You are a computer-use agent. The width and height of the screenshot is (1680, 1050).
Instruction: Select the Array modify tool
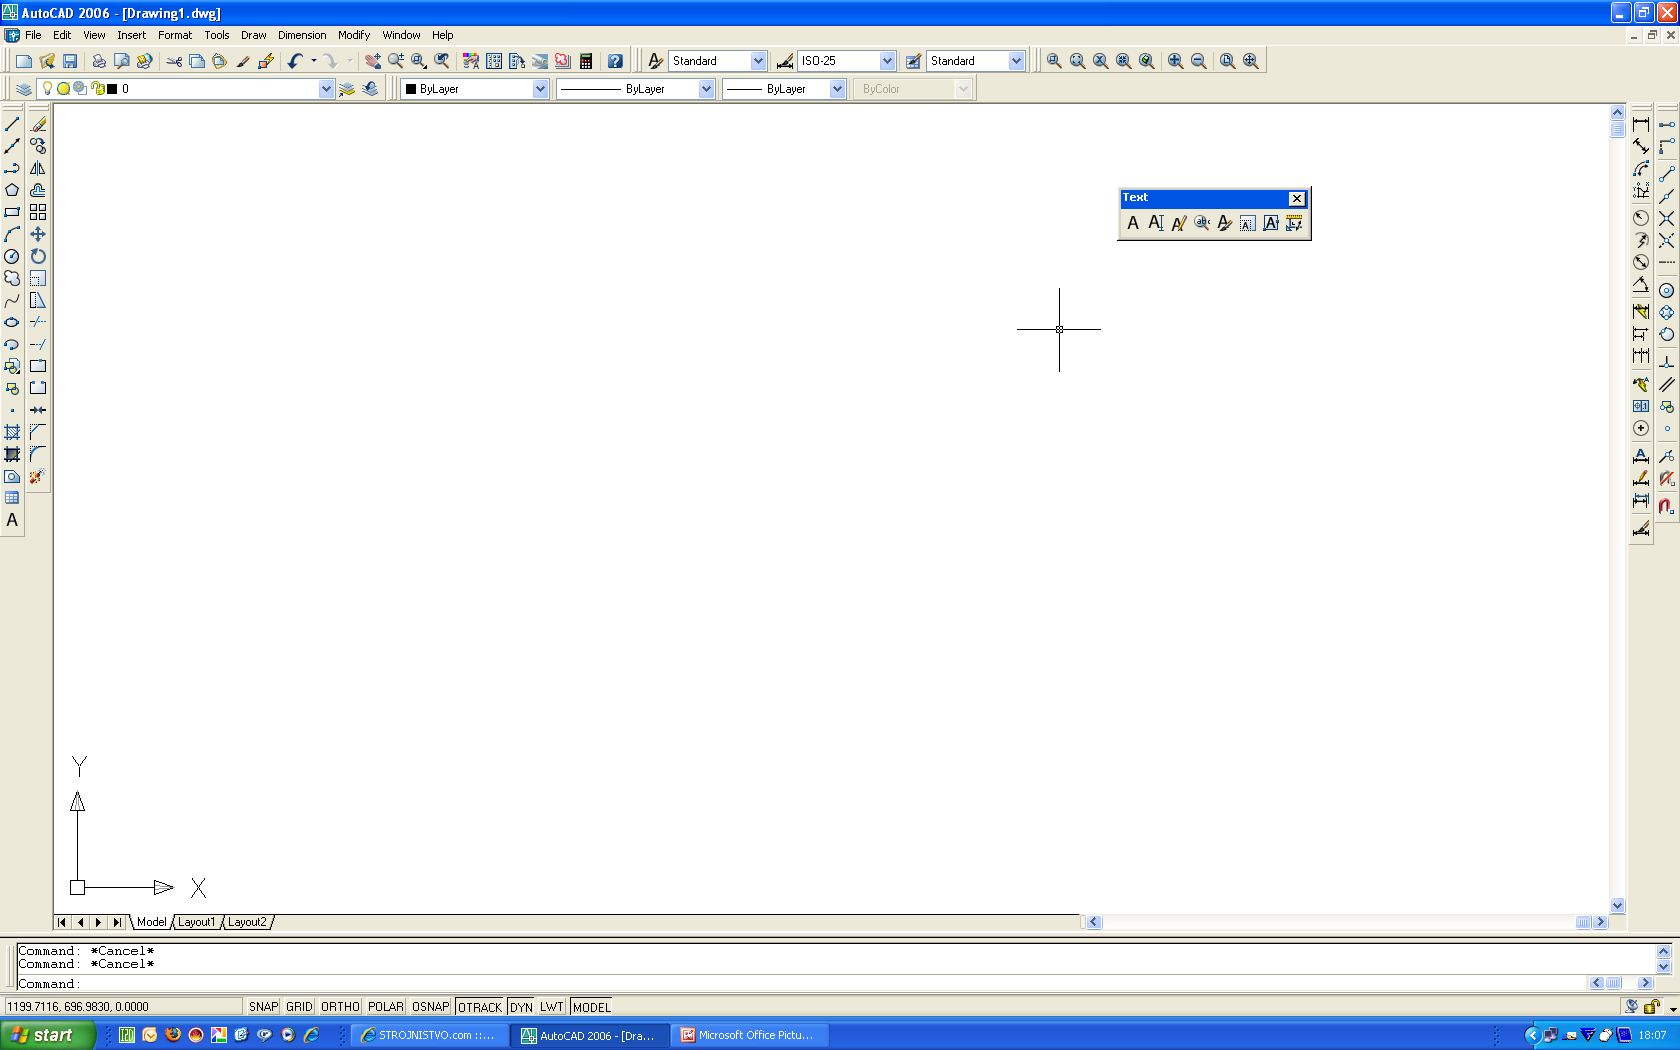(38, 212)
